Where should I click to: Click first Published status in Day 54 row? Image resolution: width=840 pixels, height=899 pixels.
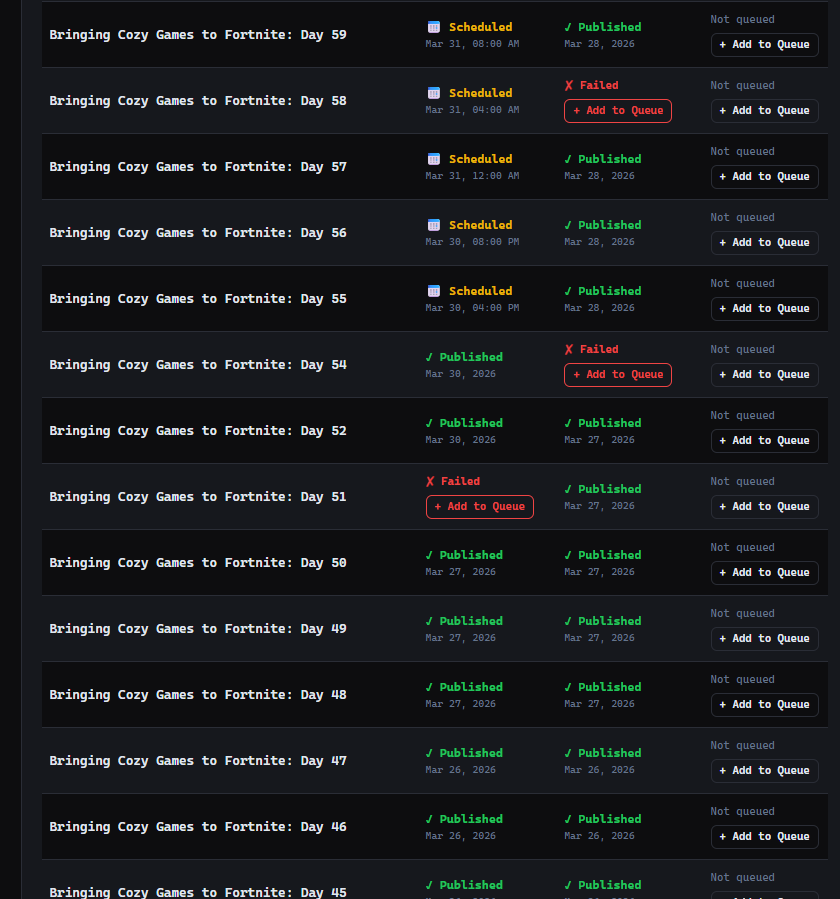click(x=464, y=357)
